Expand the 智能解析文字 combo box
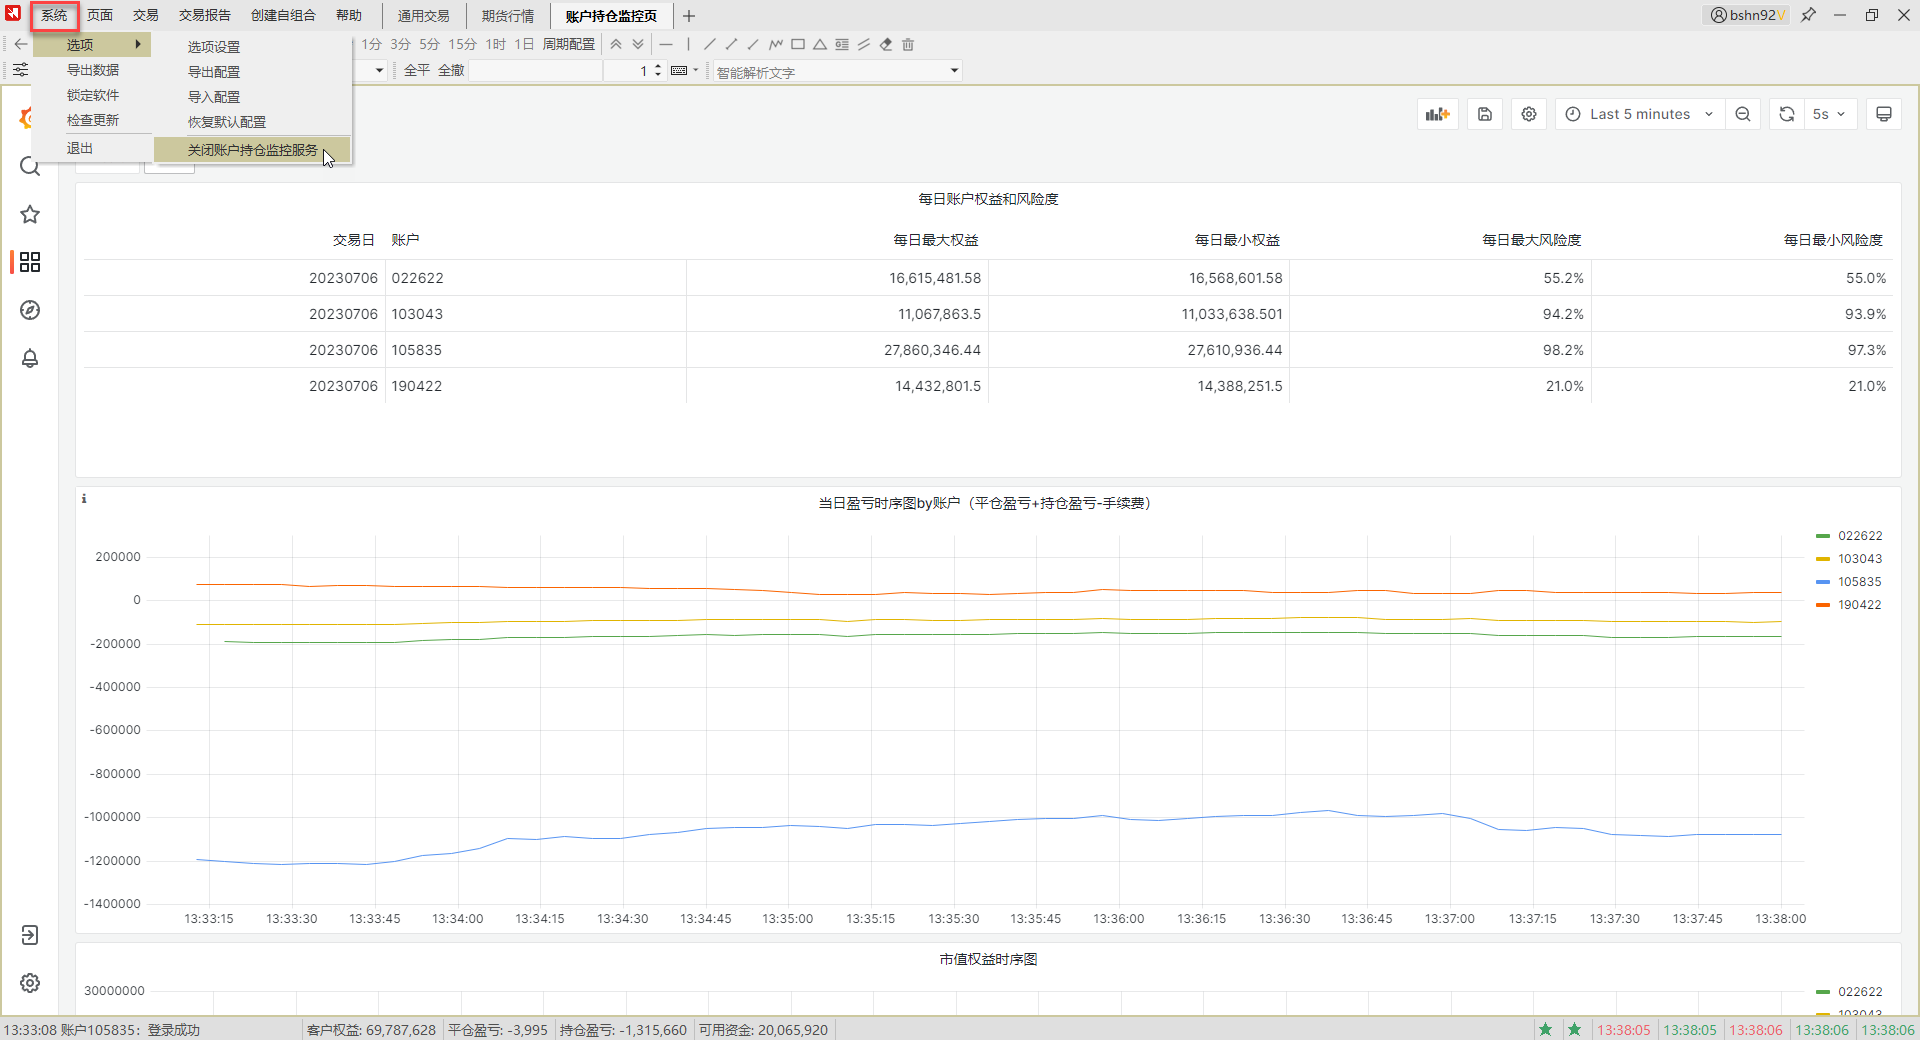This screenshot has width=1920, height=1040. [x=954, y=70]
